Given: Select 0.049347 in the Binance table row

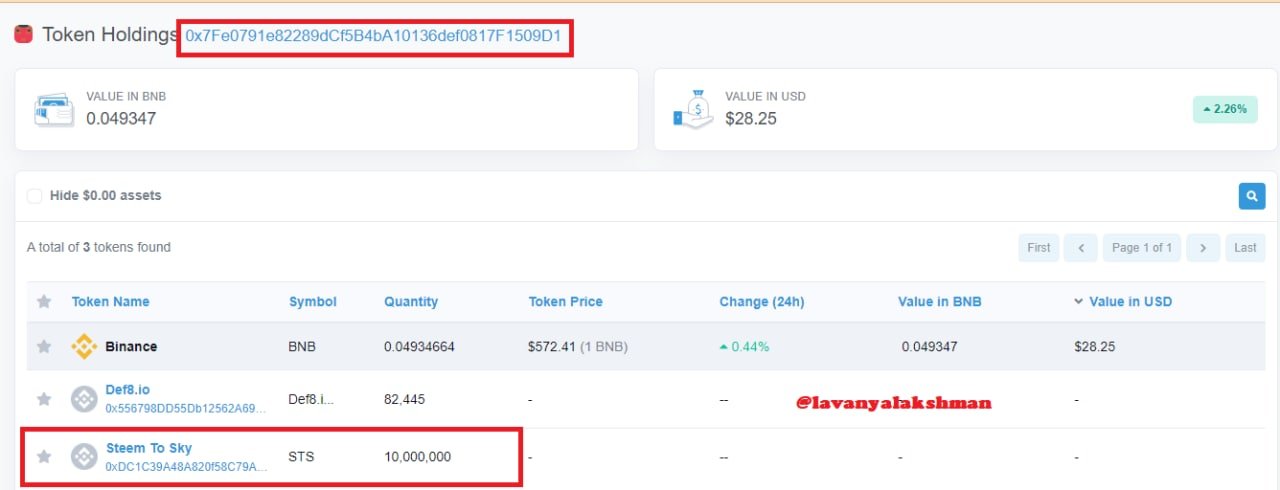Looking at the screenshot, I should pos(929,347).
